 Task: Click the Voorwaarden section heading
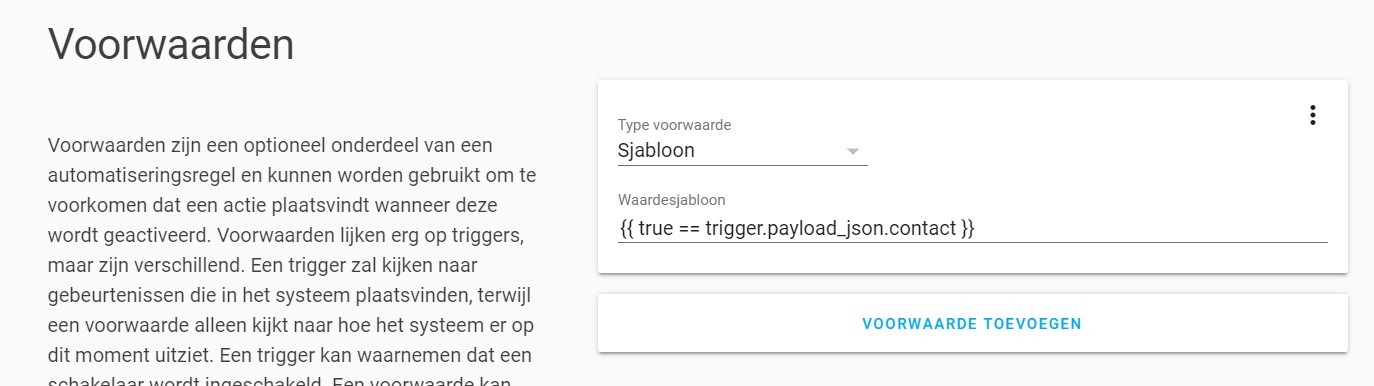pyautogui.click(x=171, y=45)
